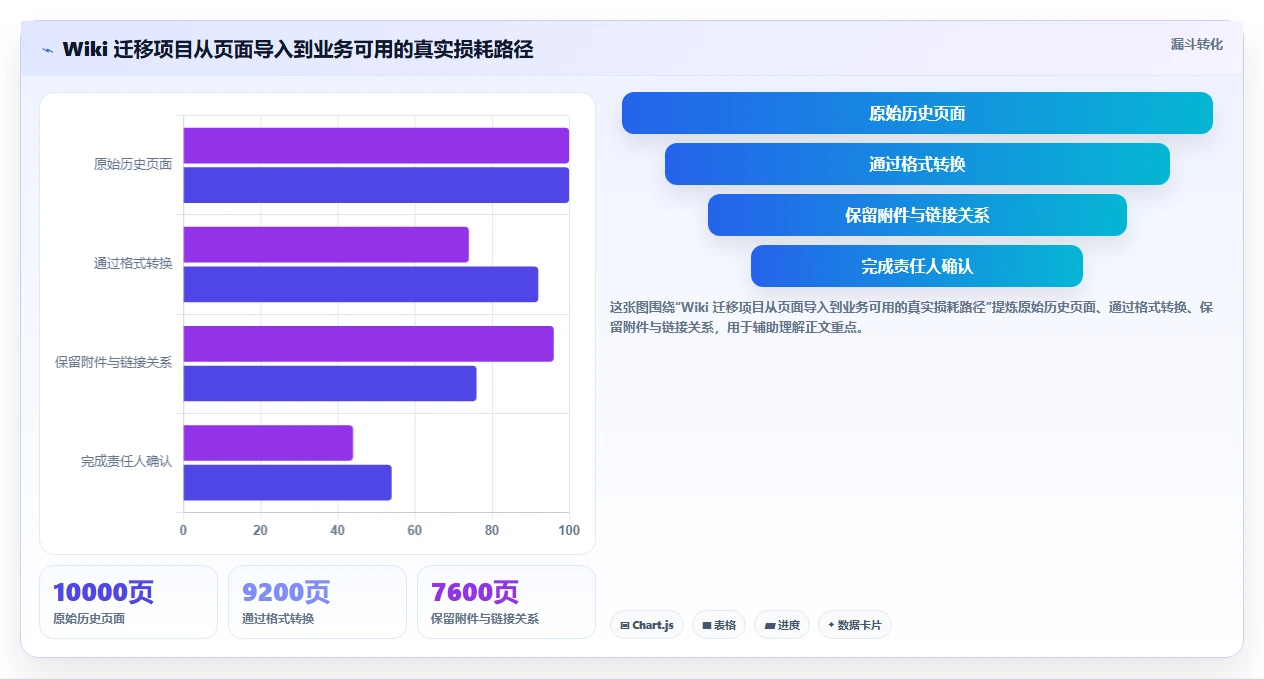1264x679 pixels.
Task: Click the 原始历史页面 chart axis label
Action: (133, 165)
